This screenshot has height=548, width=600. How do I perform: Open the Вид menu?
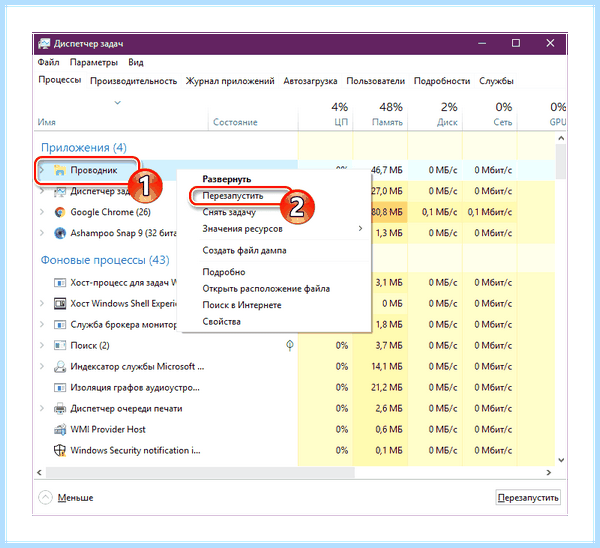tap(135, 62)
